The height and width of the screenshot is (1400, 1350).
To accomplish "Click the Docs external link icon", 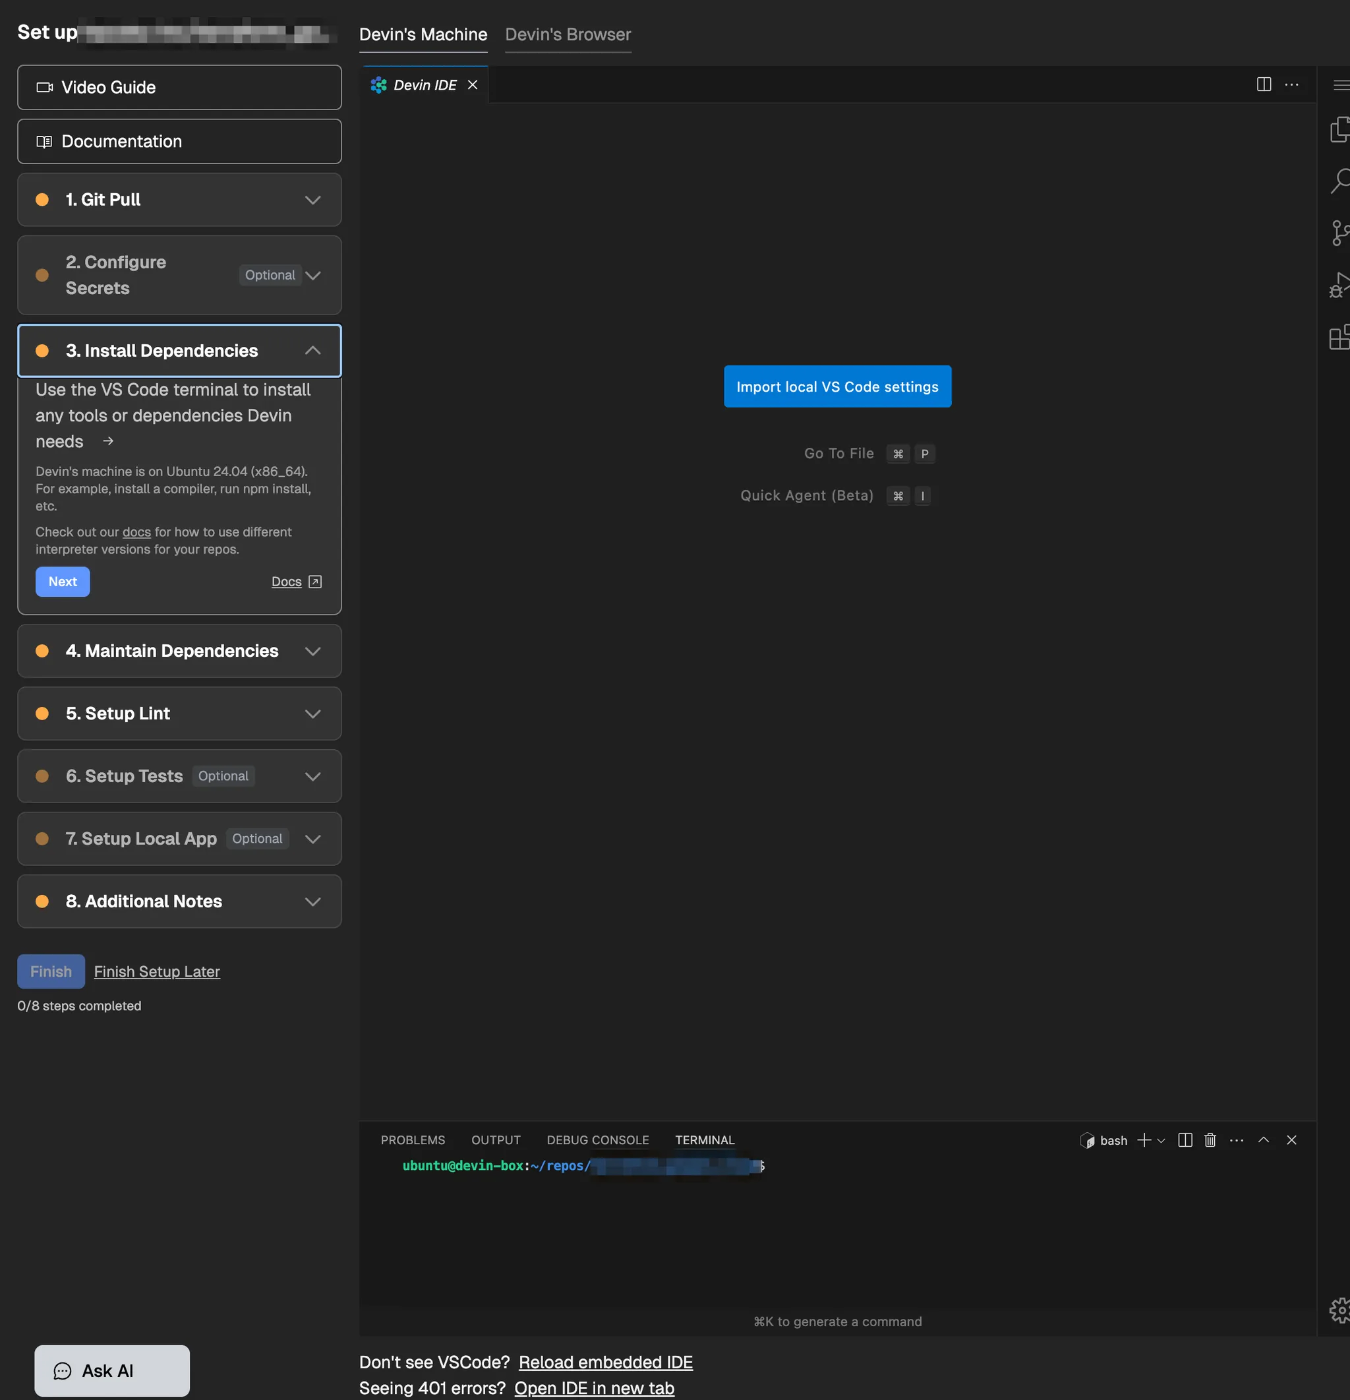I will tap(315, 582).
